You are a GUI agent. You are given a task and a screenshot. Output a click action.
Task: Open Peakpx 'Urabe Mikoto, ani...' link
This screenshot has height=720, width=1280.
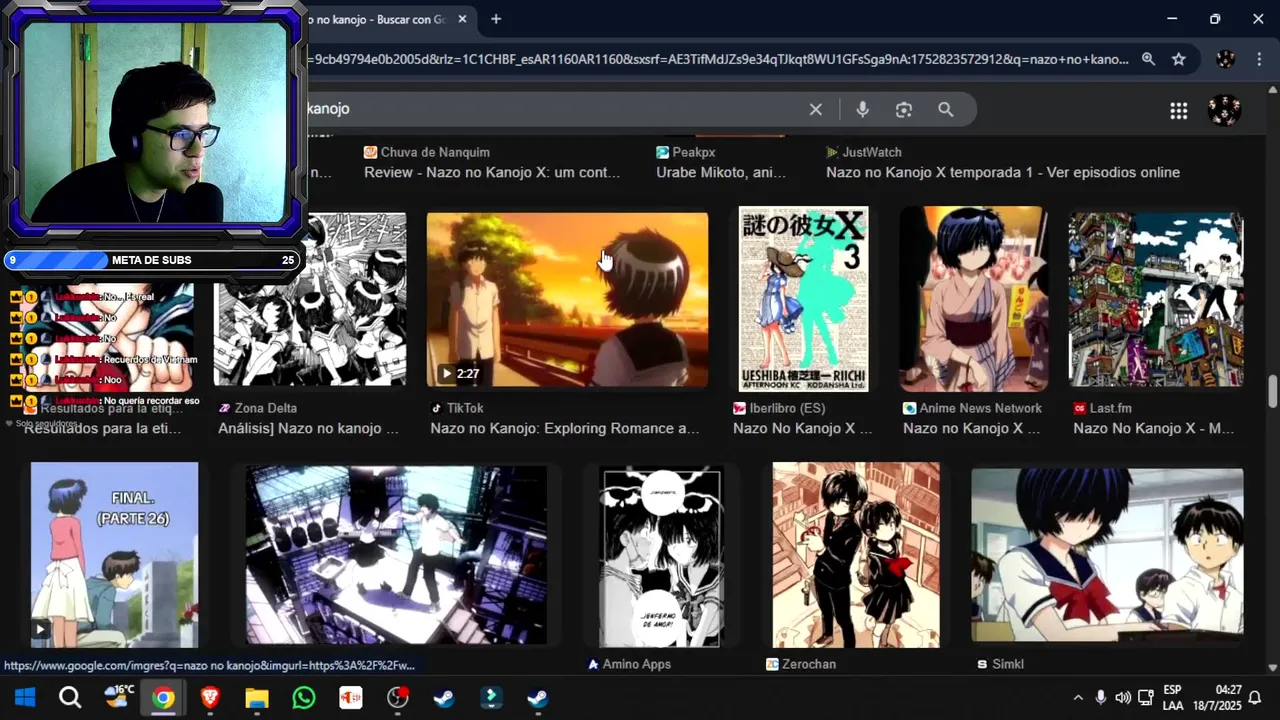(x=721, y=172)
